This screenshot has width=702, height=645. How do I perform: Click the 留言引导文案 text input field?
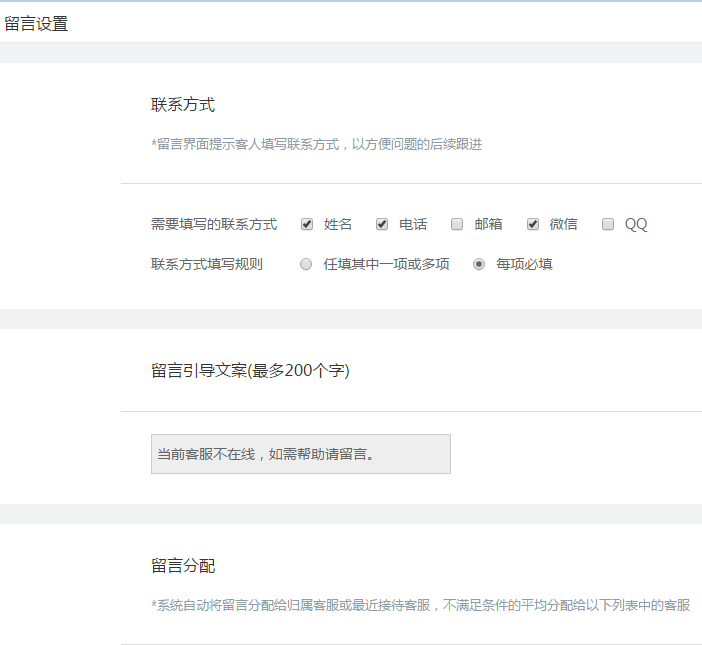pos(301,454)
